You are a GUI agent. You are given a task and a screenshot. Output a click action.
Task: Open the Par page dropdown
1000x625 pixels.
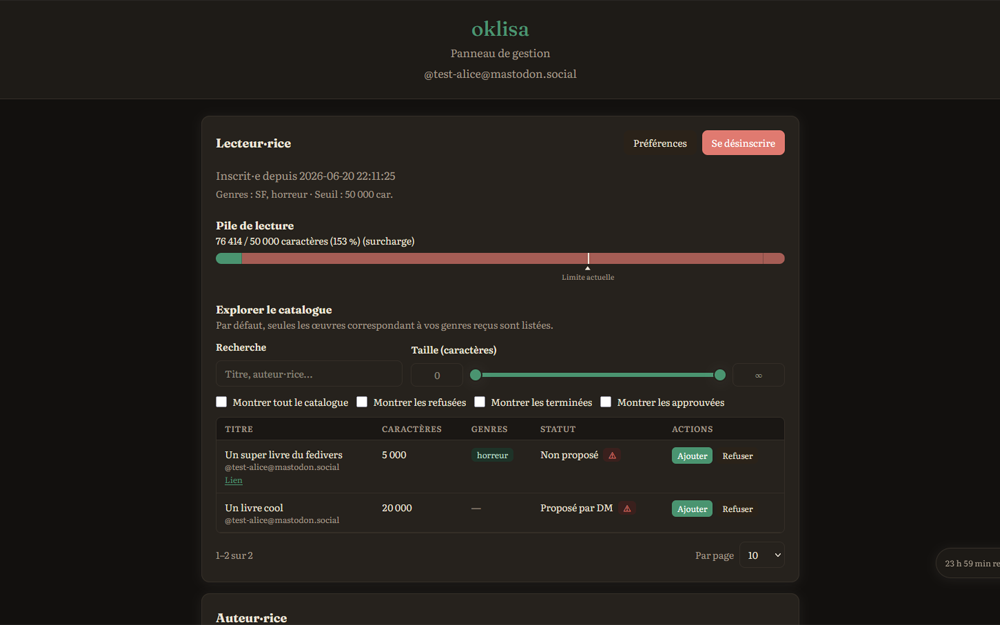(x=761, y=555)
